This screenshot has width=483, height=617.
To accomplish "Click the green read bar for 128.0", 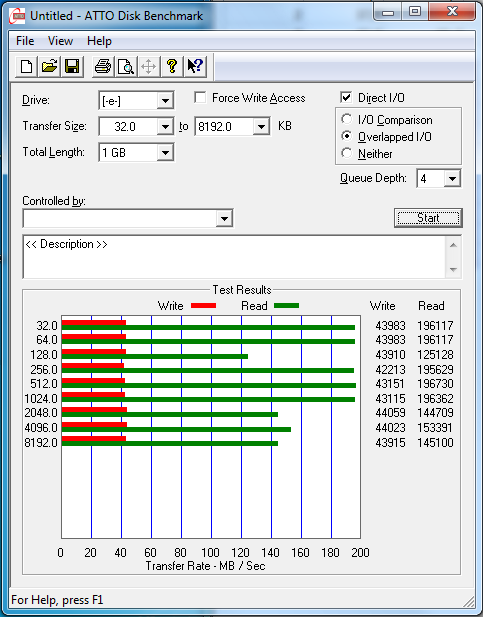I will (x=155, y=357).
